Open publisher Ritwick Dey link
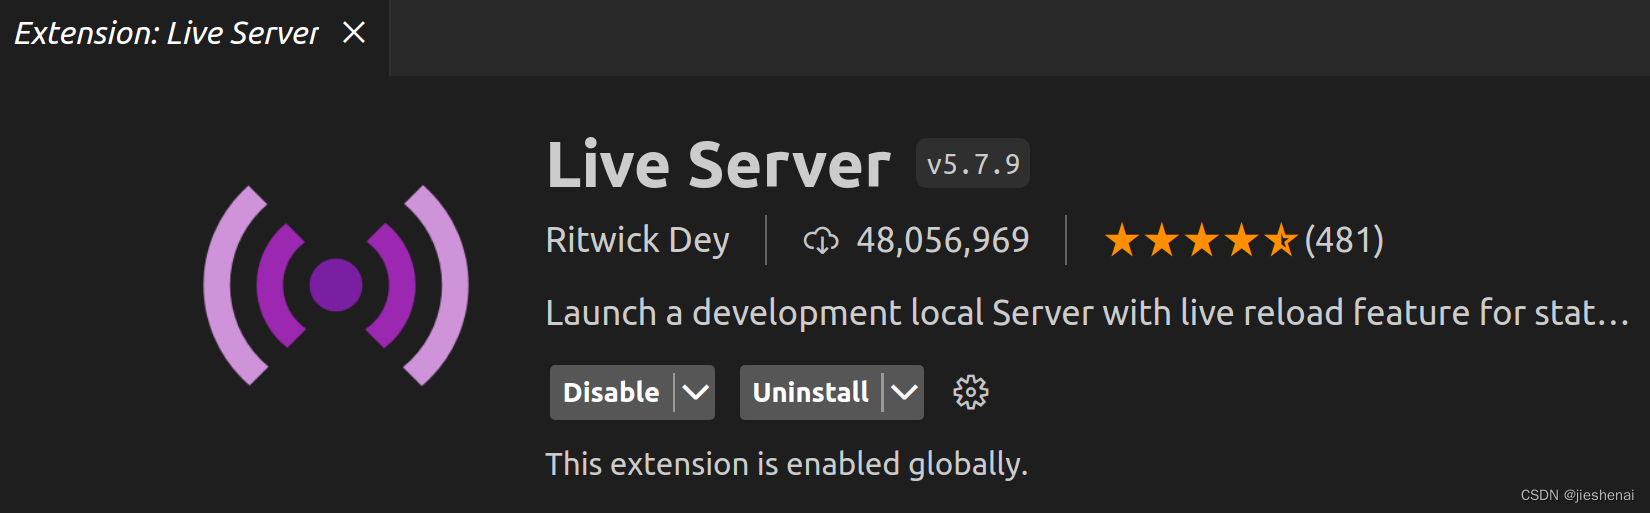Viewport: 1650px width, 513px height. tap(637, 240)
